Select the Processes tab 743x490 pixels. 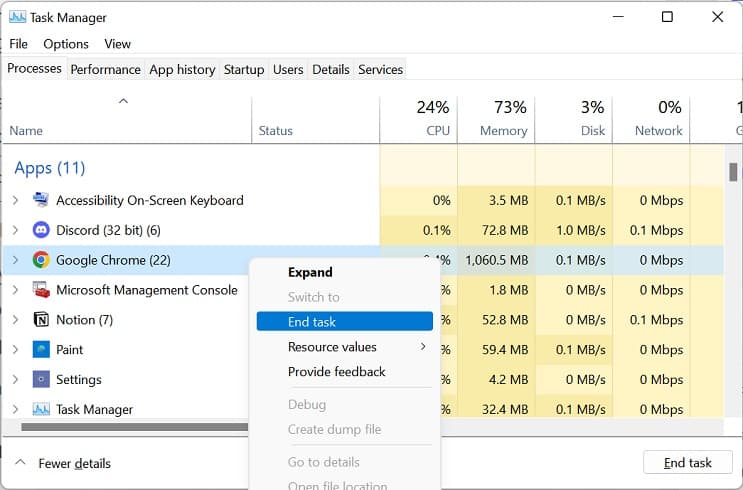(34, 68)
